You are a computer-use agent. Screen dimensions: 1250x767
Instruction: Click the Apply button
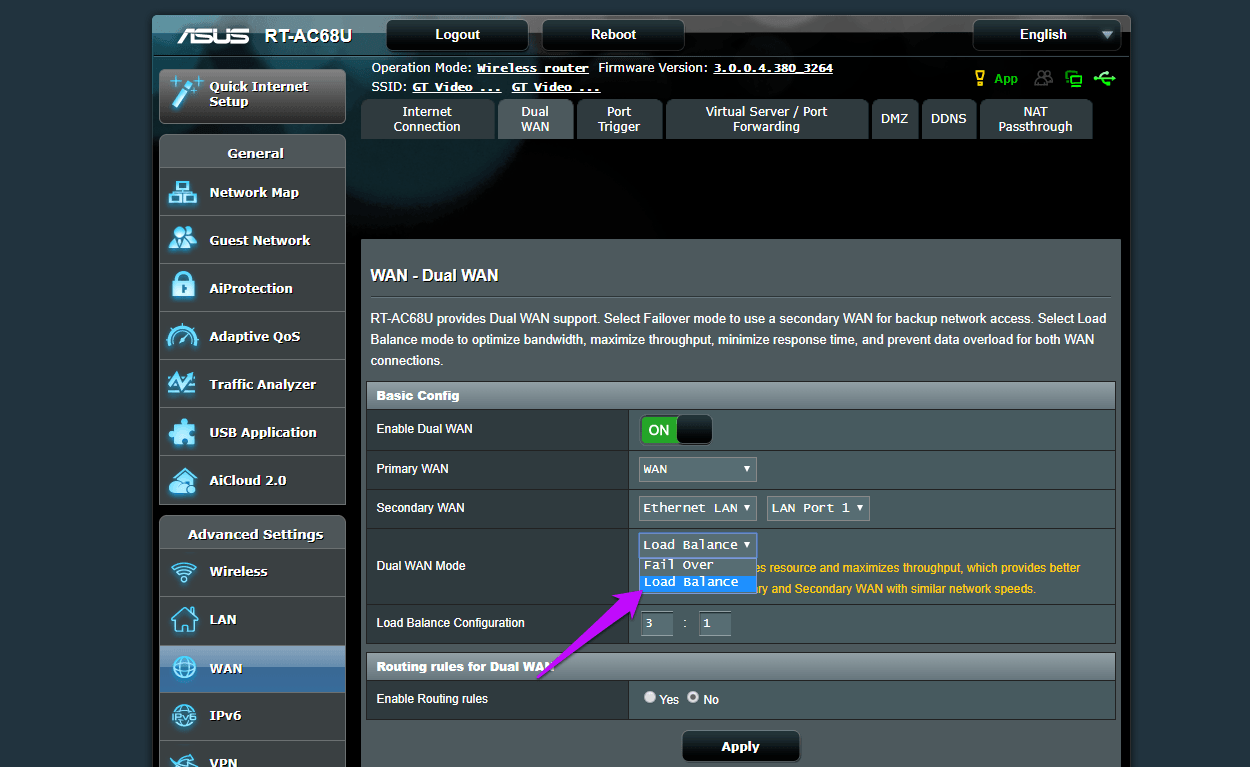point(741,747)
